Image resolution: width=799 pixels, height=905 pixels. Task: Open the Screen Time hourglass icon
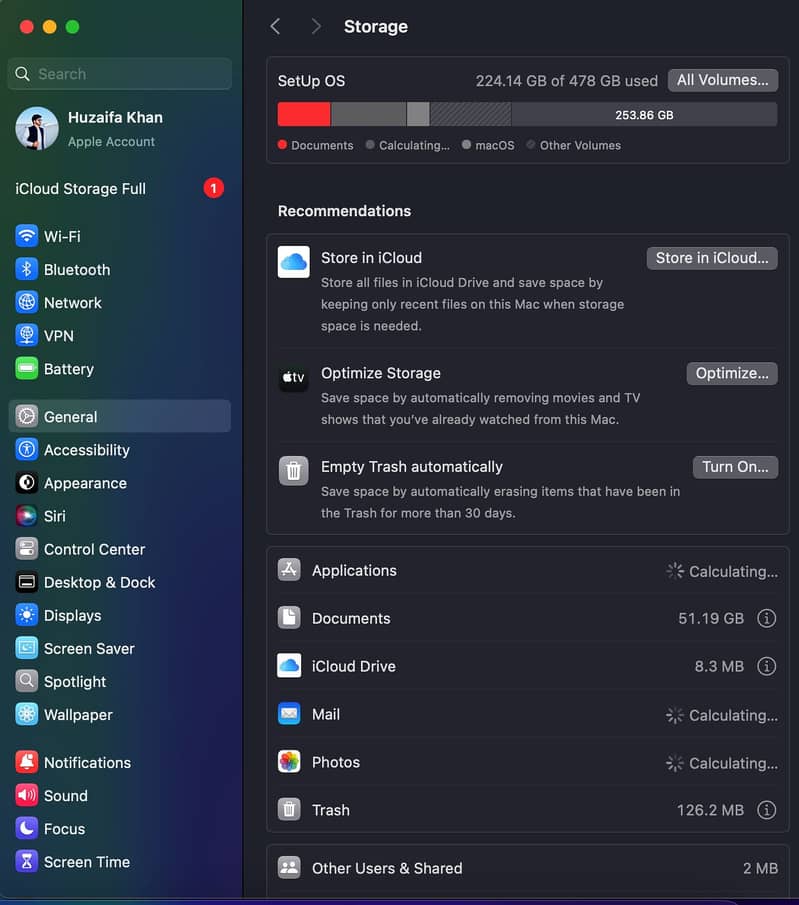[27, 862]
